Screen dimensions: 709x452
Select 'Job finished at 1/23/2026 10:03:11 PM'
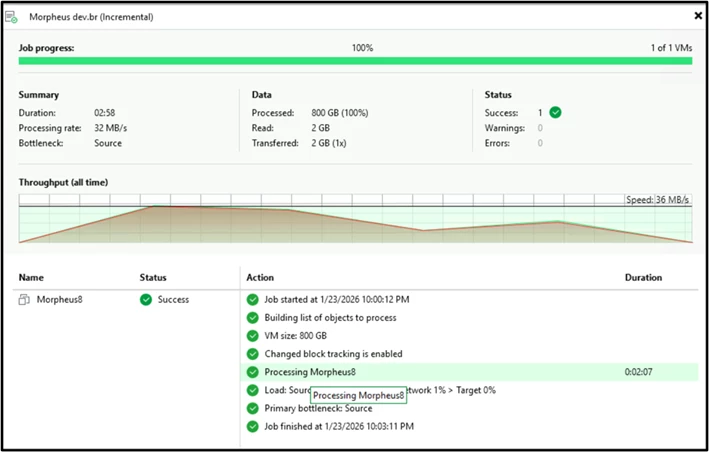coord(339,426)
